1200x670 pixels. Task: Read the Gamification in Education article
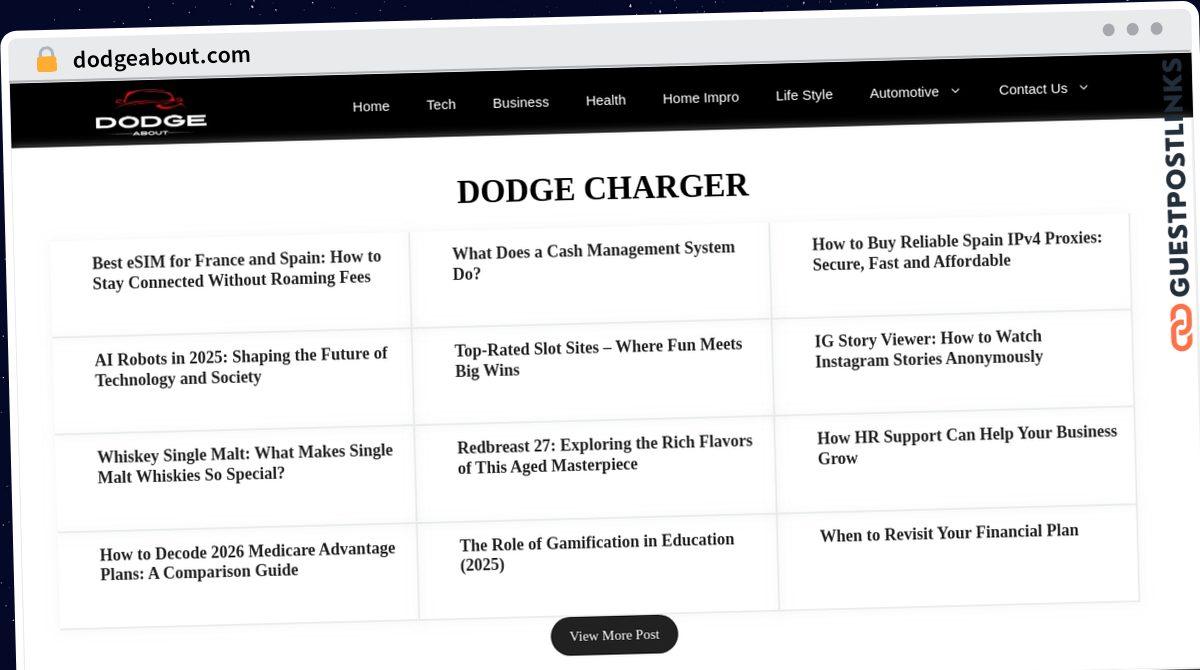(597, 552)
